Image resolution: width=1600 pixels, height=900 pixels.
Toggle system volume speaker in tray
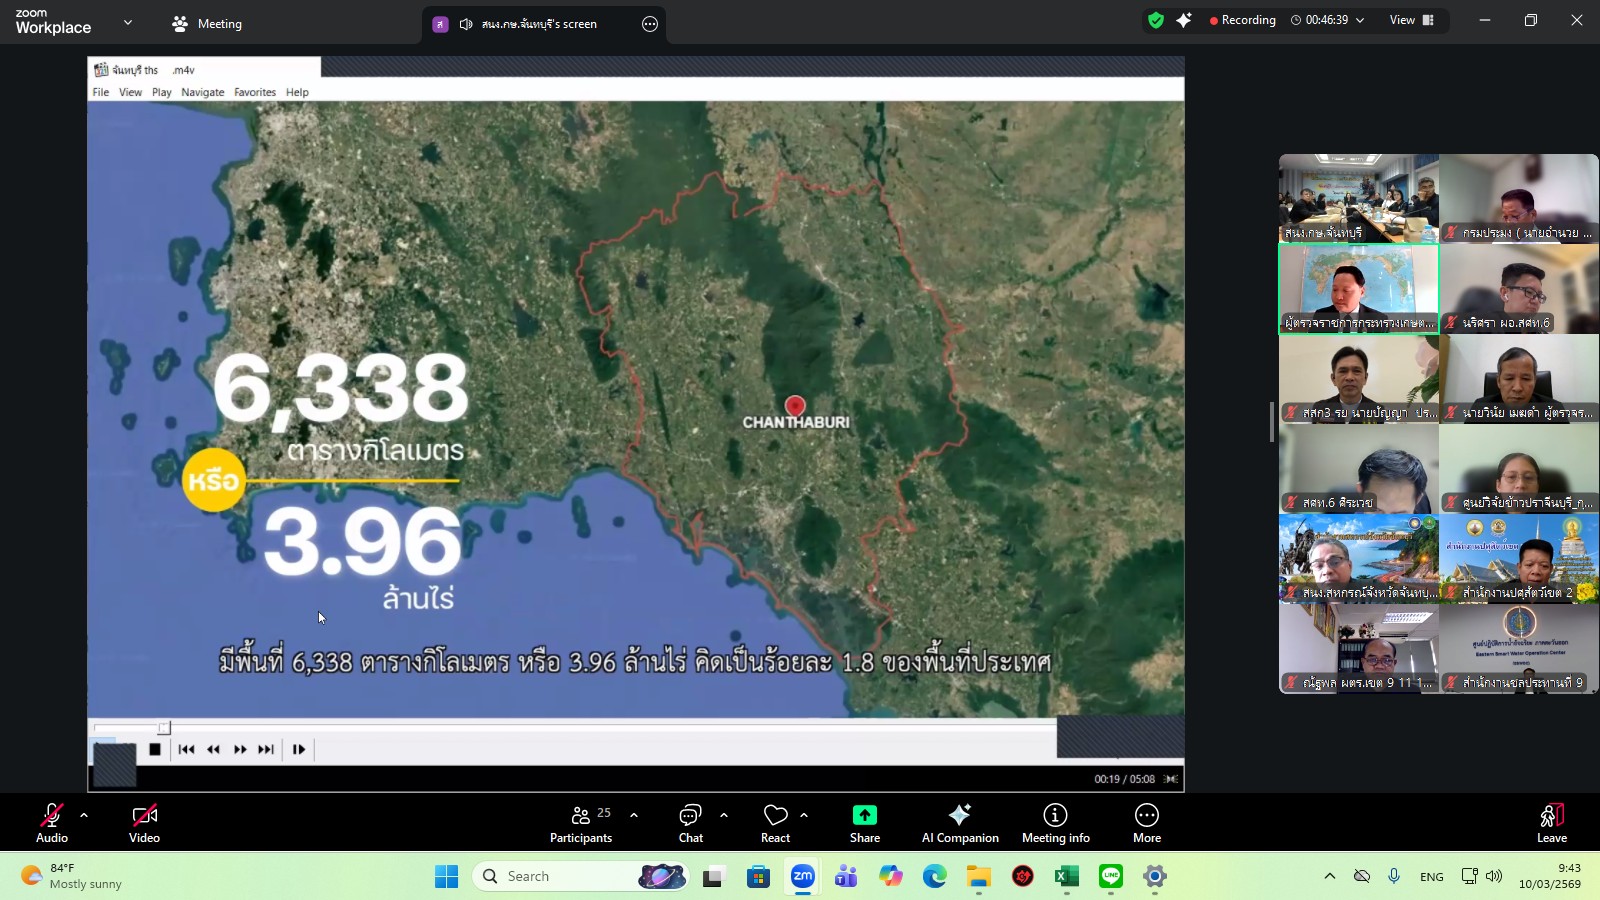pyautogui.click(x=1494, y=876)
